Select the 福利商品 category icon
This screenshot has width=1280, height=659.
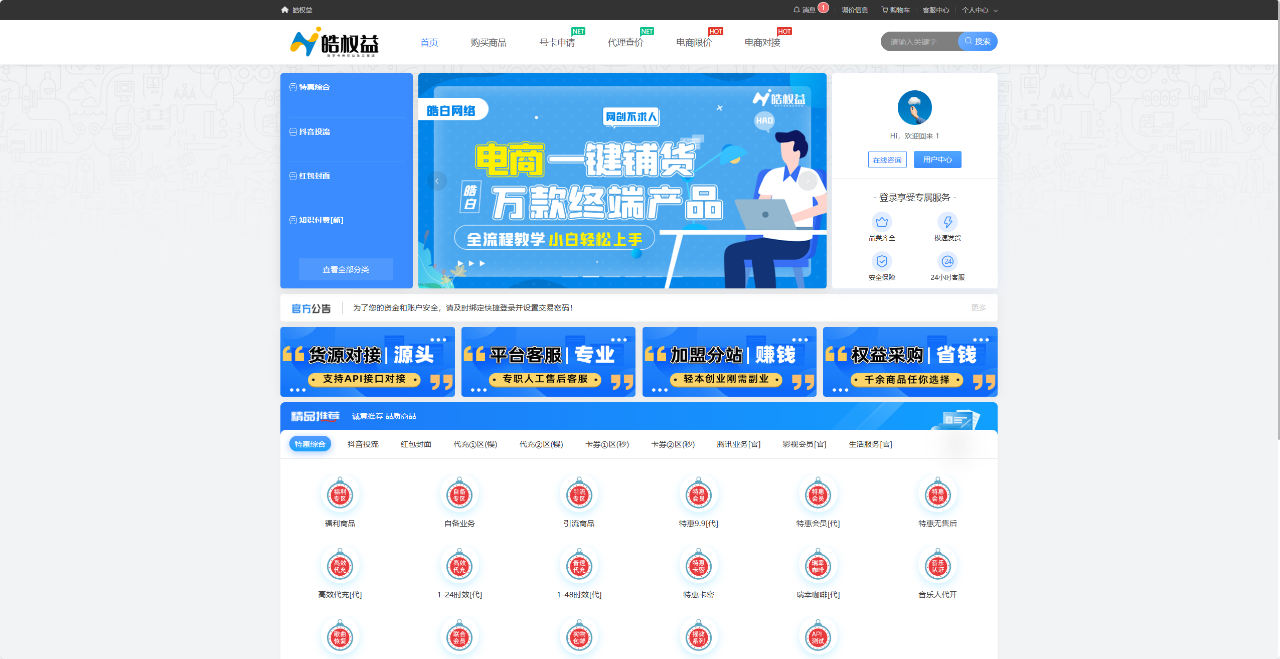click(x=339, y=494)
